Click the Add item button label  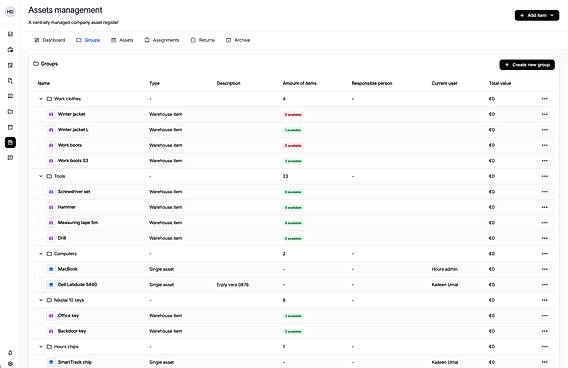(x=537, y=15)
